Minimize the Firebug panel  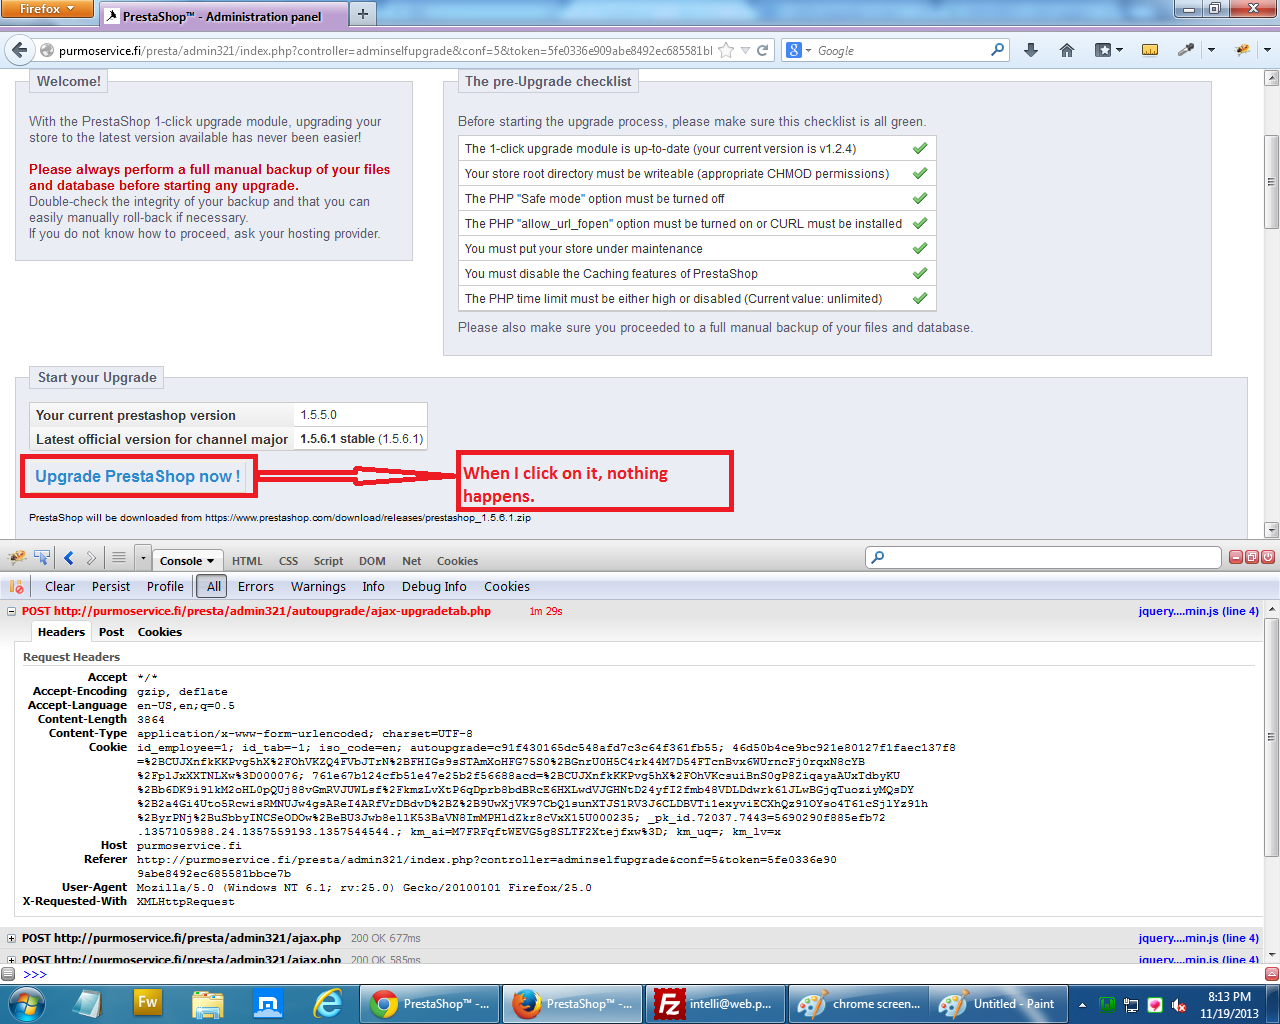click(1236, 557)
